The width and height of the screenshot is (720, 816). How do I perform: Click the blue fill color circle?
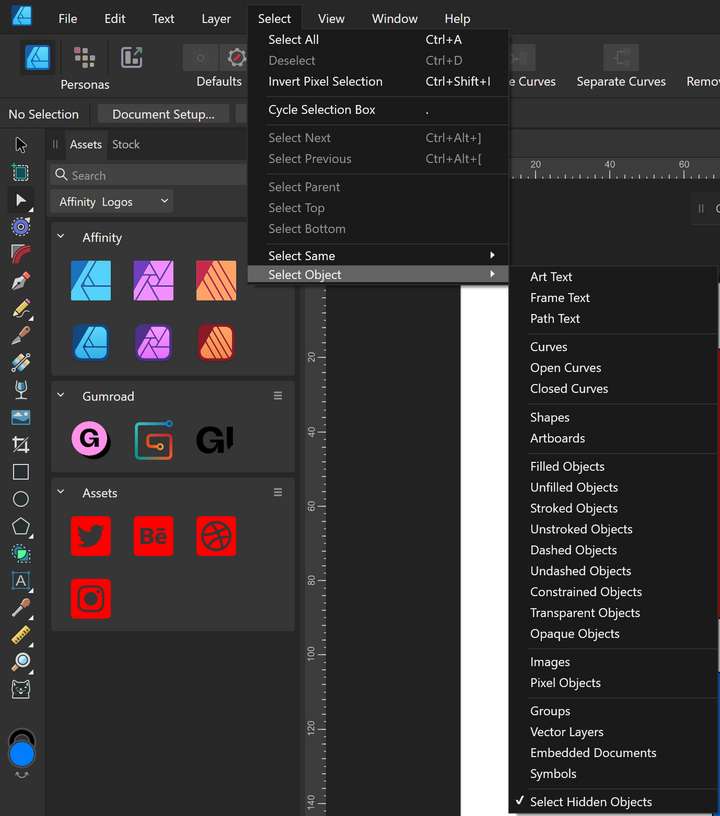click(22, 755)
